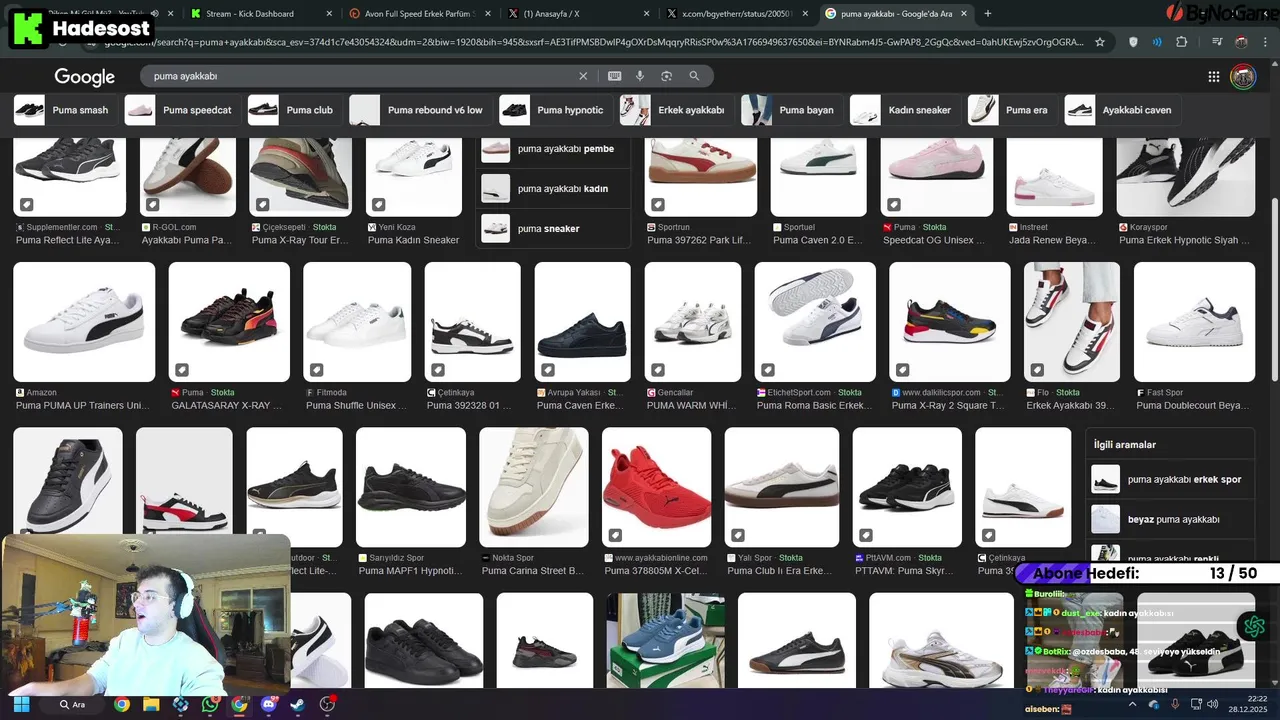Viewport: 1280px width, 720px height.
Task: Open the Fast Spor Puma Doublecourt image
Action: coord(1194,322)
